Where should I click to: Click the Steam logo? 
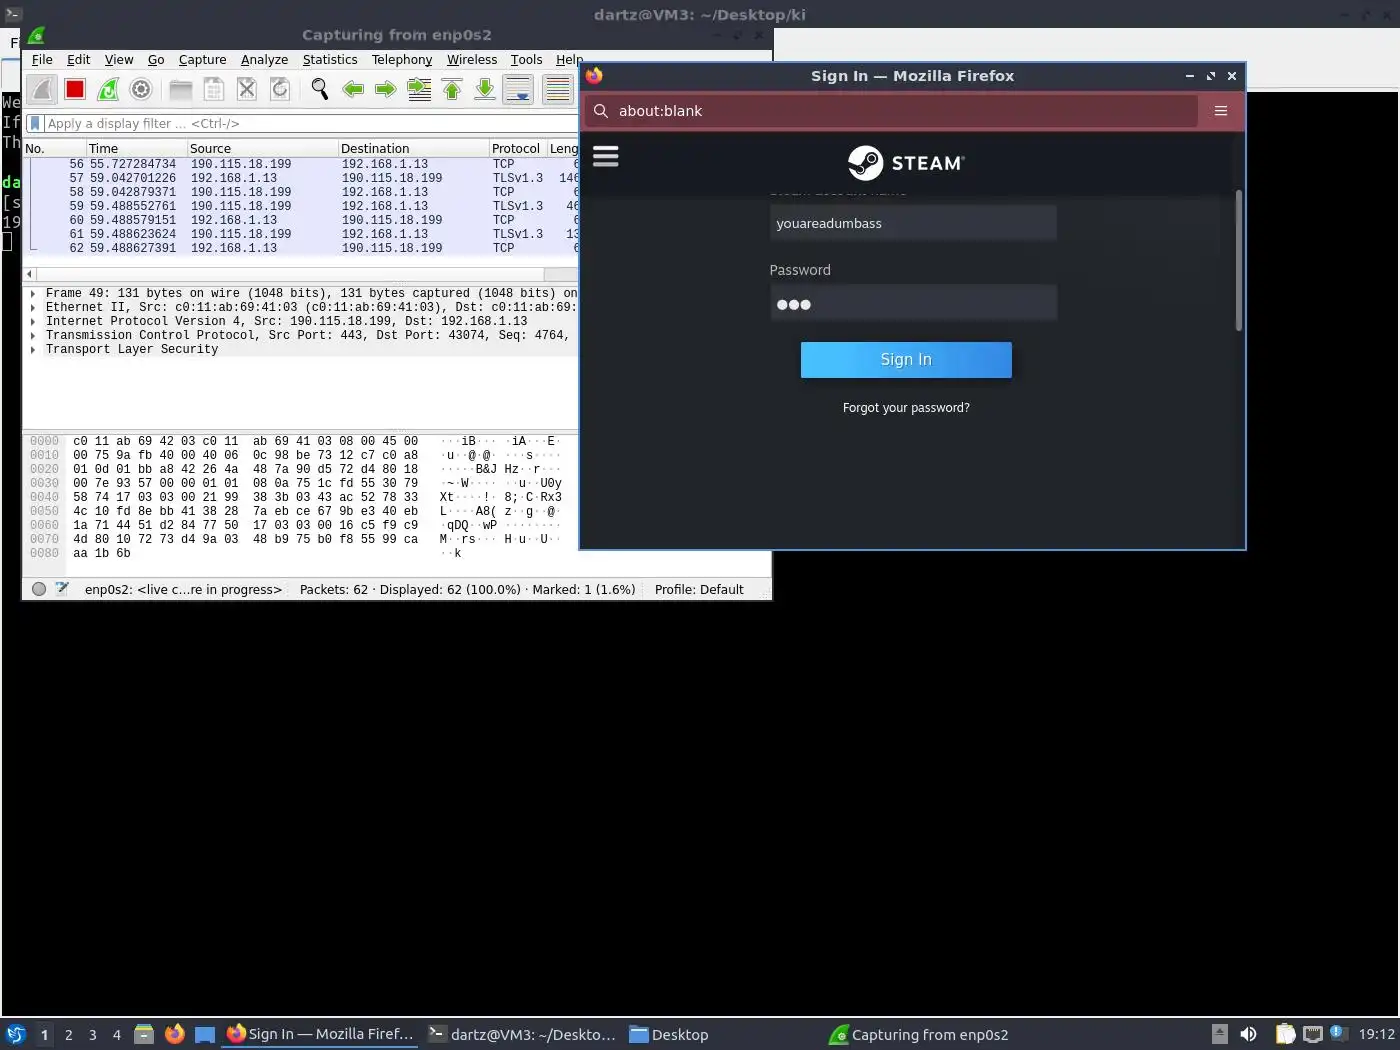pyautogui.click(x=906, y=162)
